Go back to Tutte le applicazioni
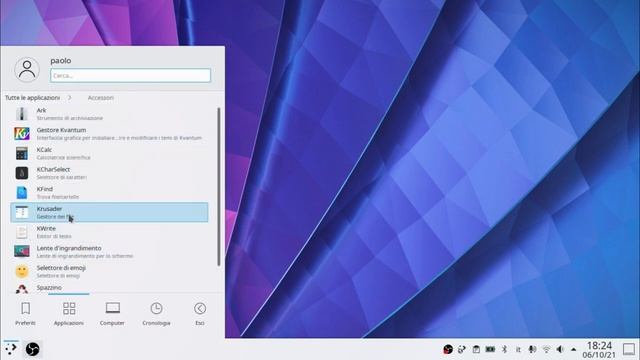The height and width of the screenshot is (360, 640). tap(32, 98)
